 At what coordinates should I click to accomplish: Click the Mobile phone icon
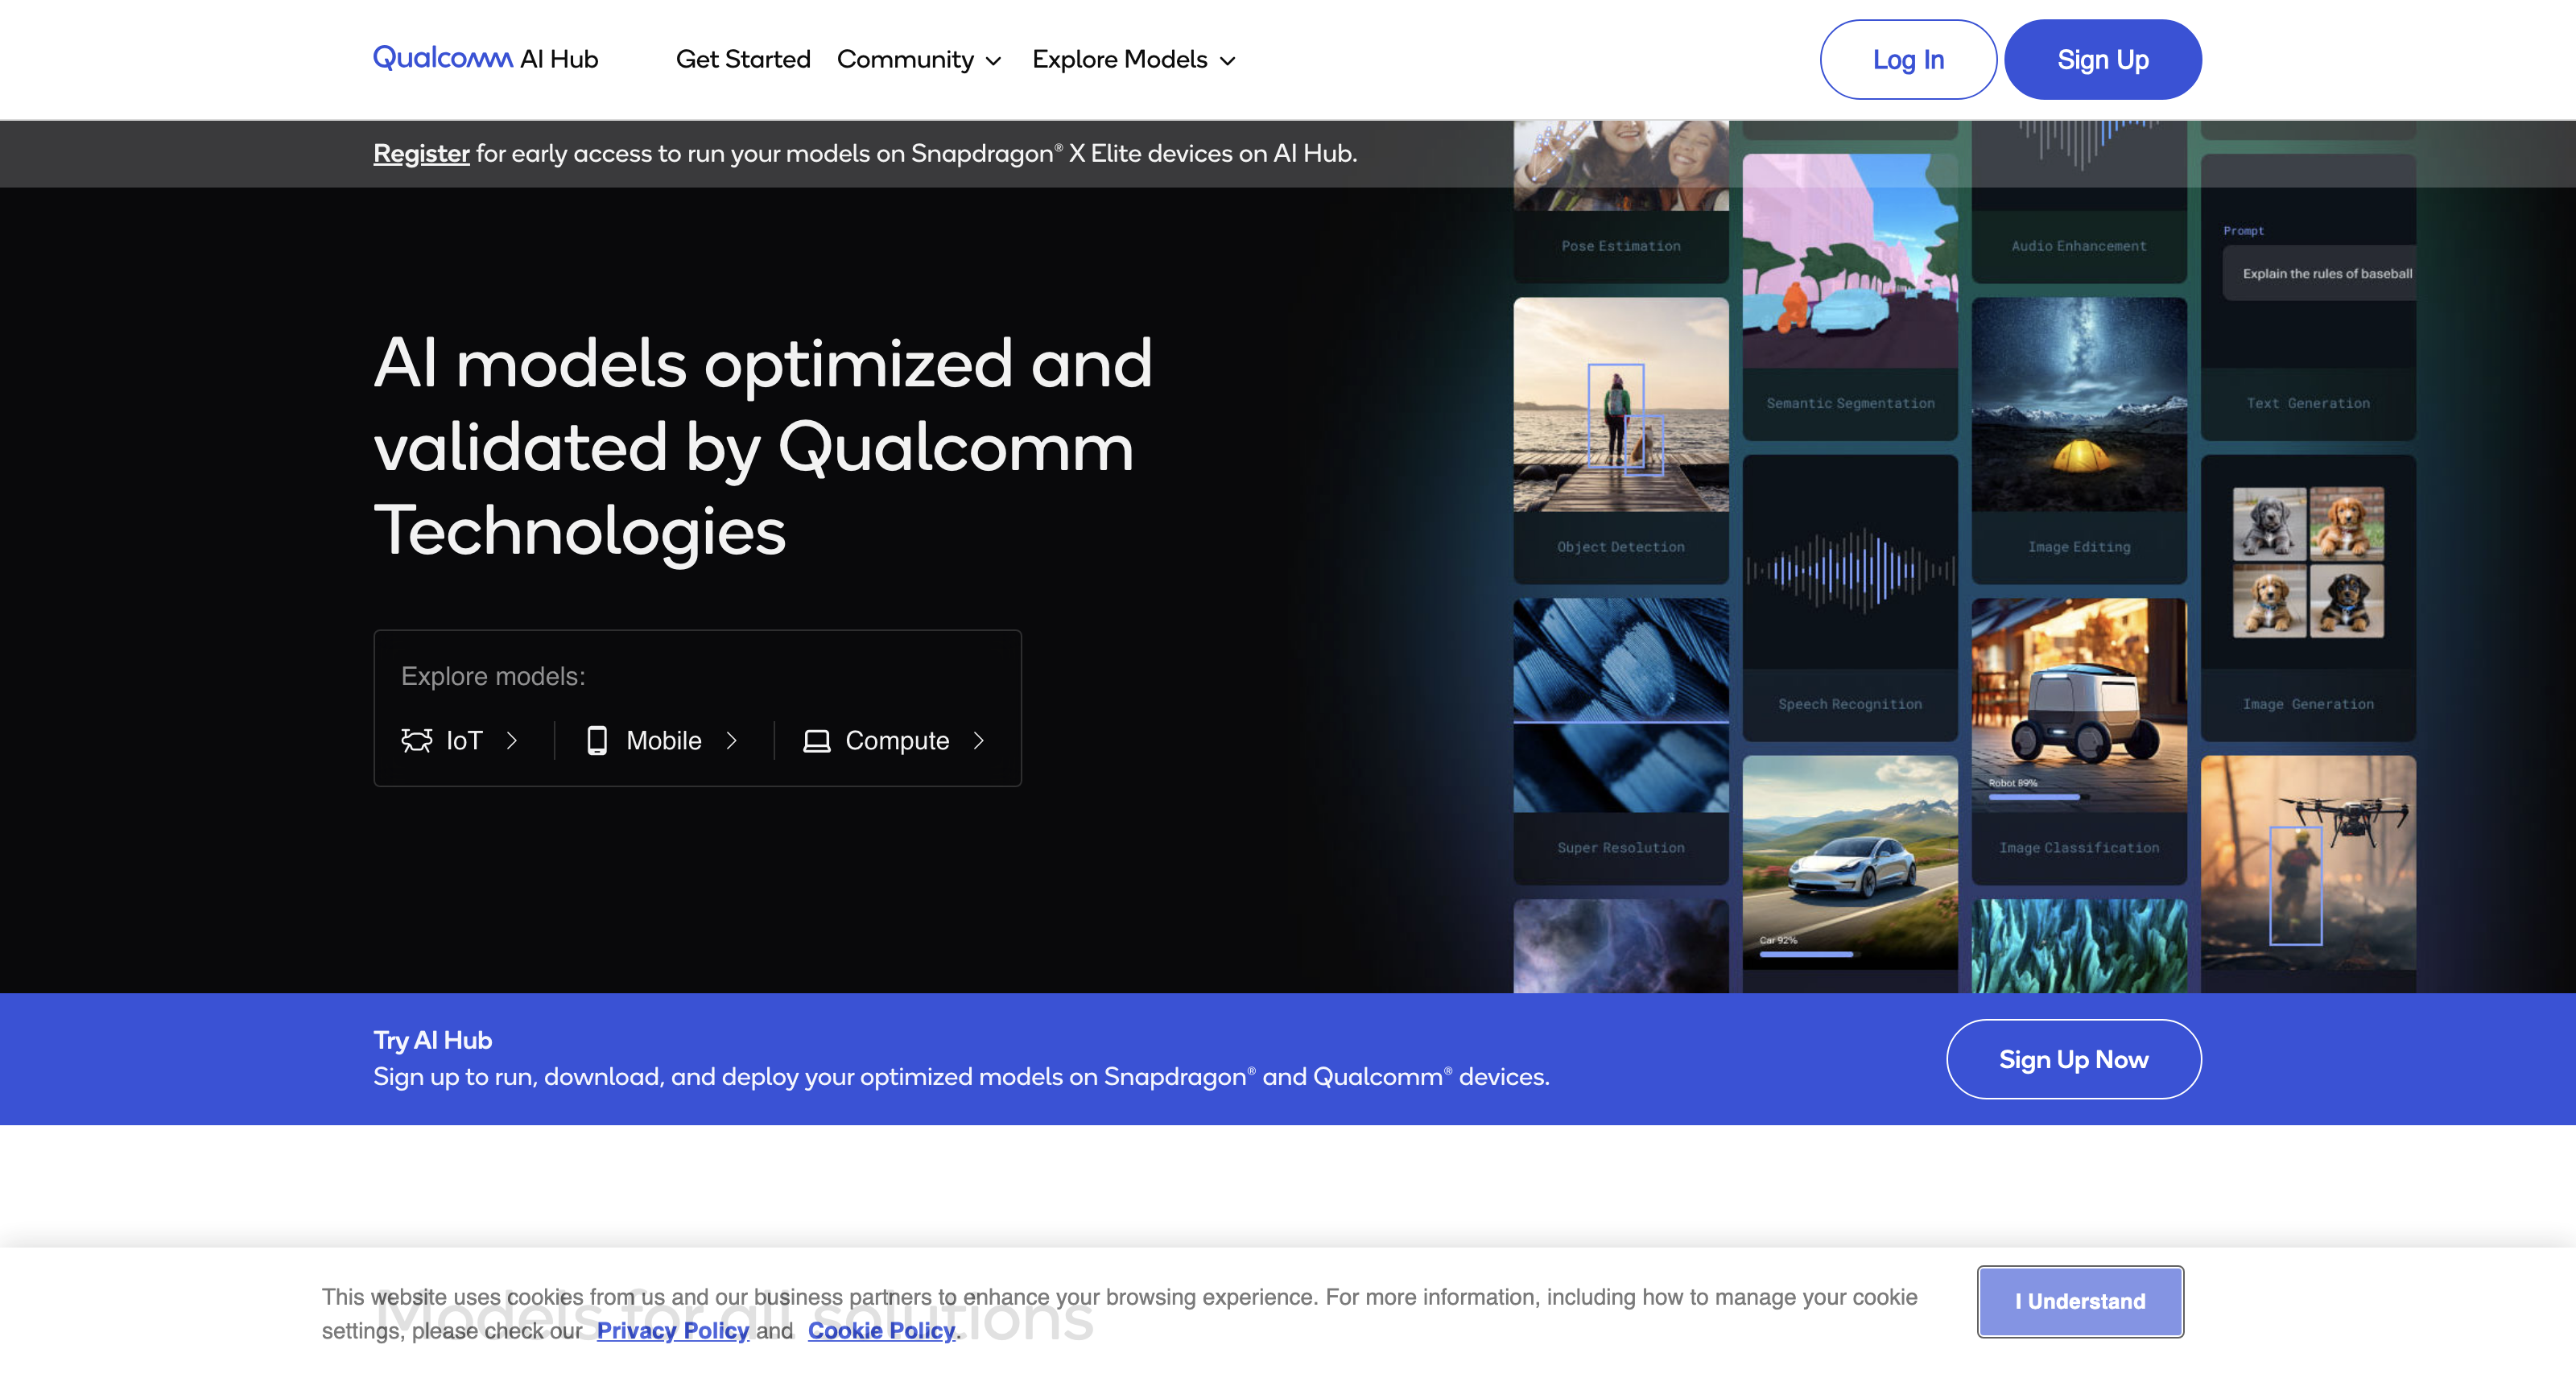click(x=597, y=740)
